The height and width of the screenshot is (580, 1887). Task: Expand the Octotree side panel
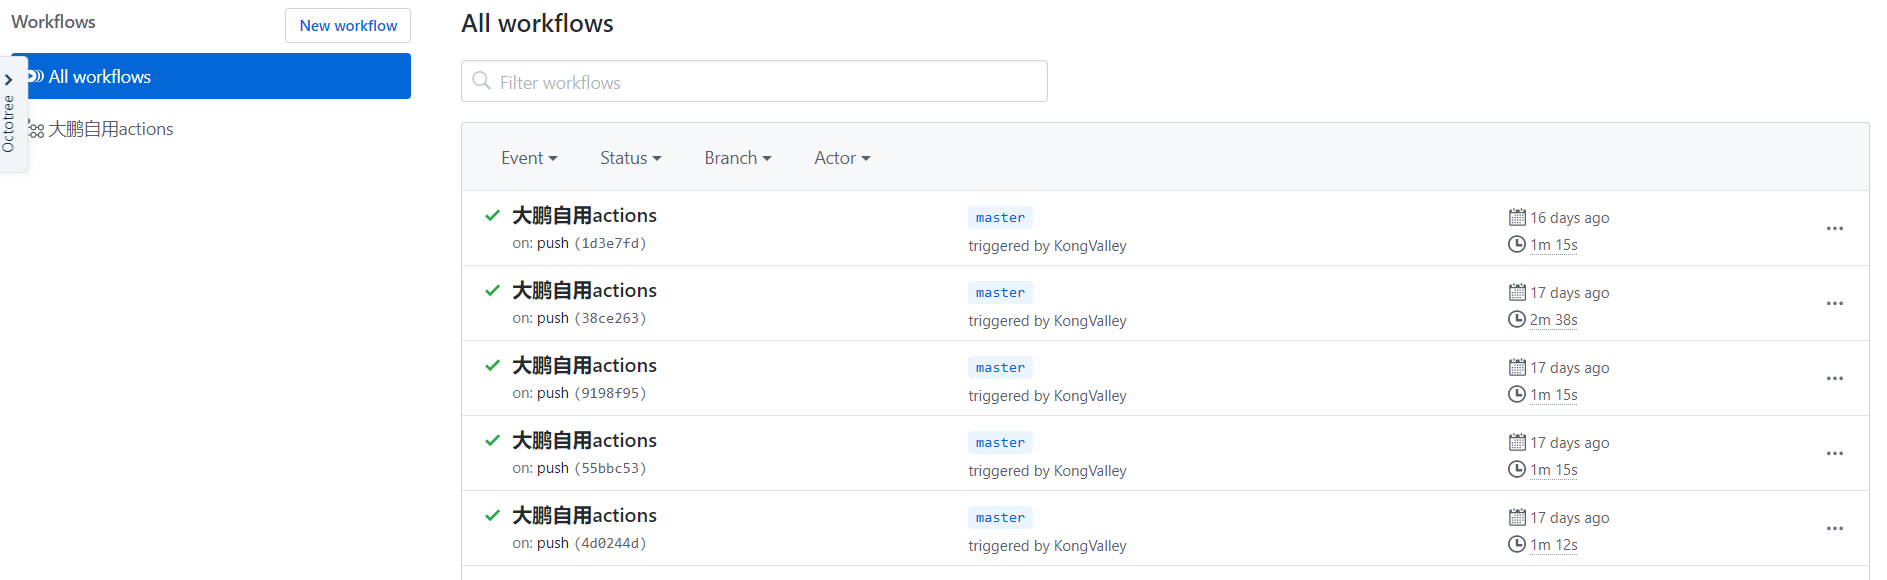click(9, 80)
